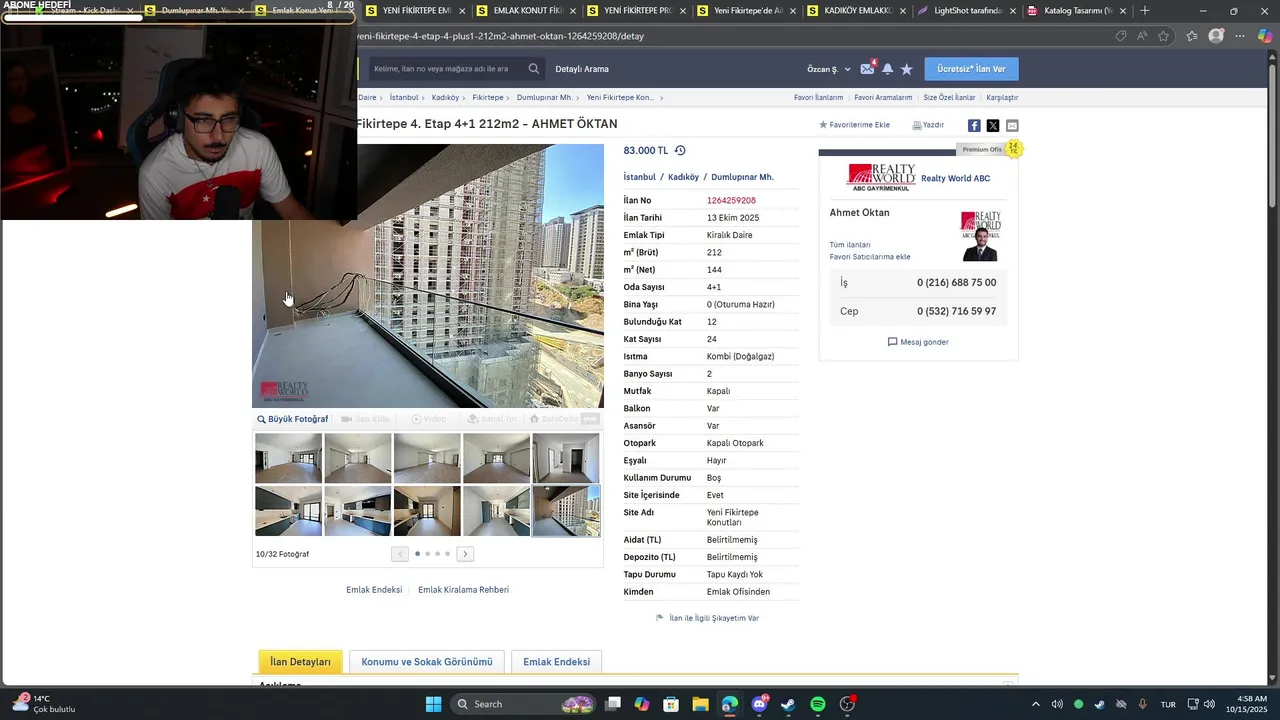Open Discord from taskbar
The image size is (1280, 720).
coord(759,704)
